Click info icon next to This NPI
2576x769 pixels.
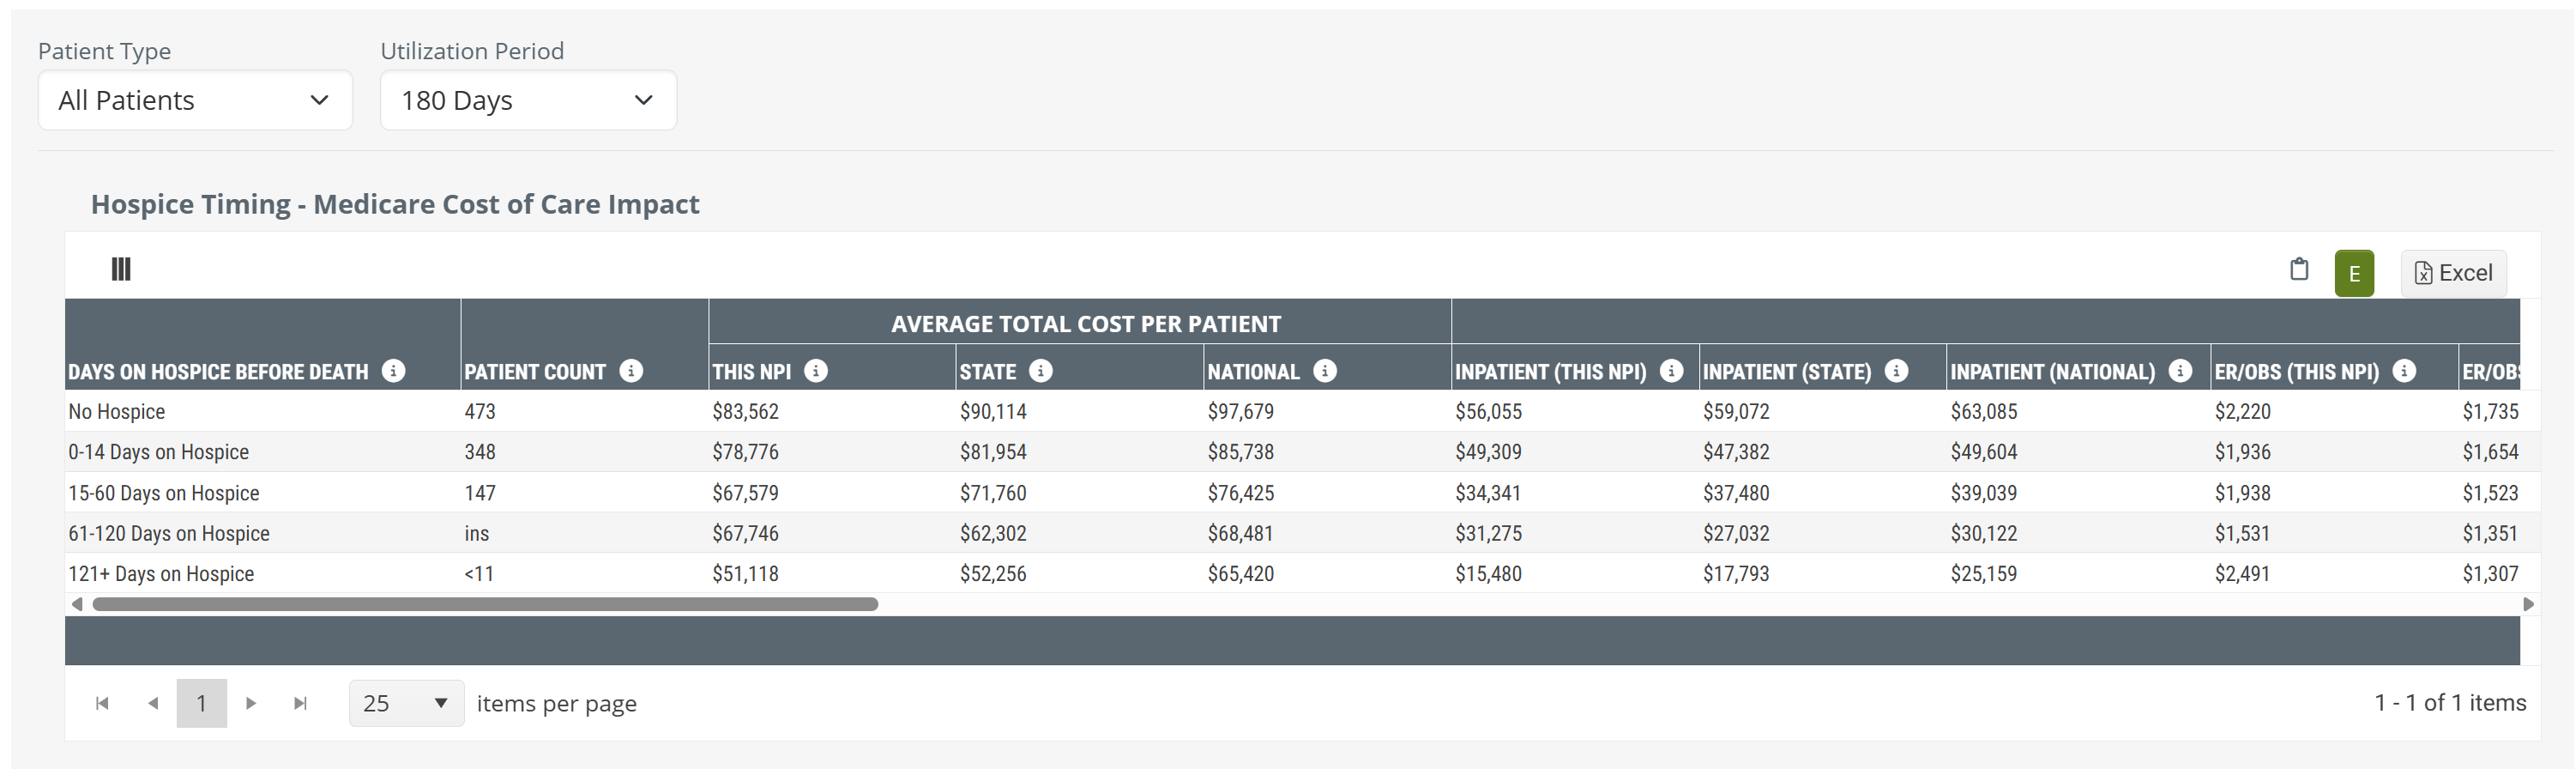point(816,371)
